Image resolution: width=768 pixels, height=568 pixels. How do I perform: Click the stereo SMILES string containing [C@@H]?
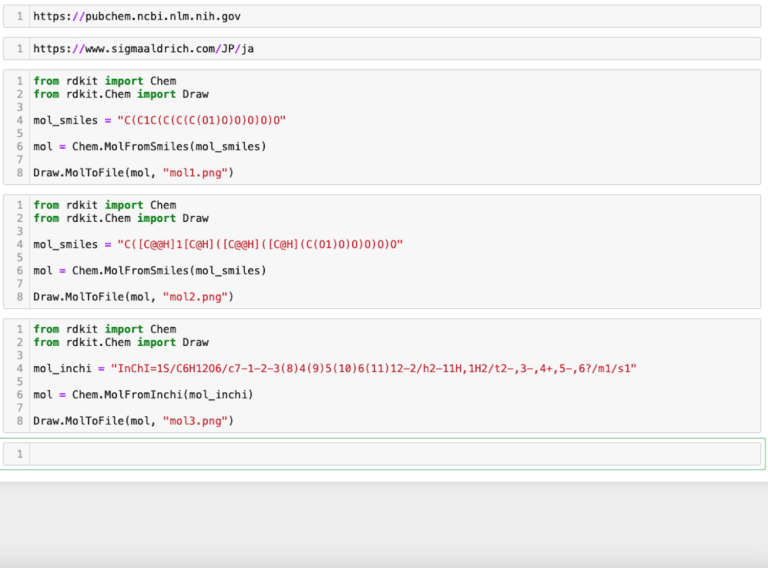260,244
